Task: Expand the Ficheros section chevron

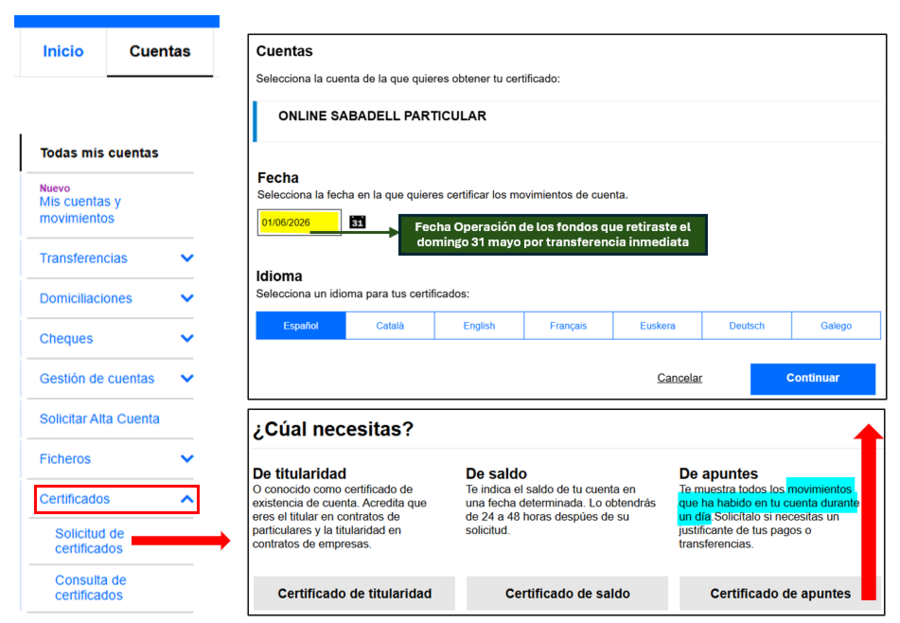Action: (x=187, y=459)
